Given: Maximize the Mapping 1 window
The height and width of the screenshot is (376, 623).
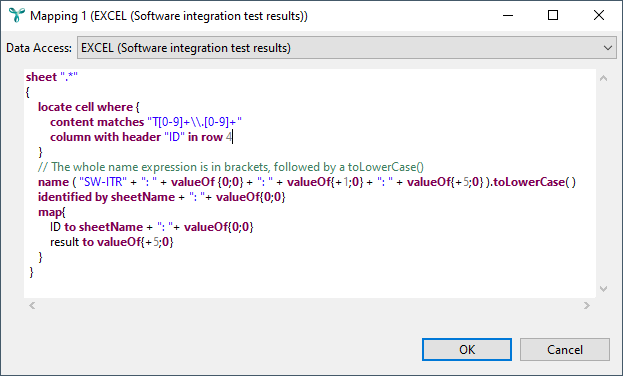Looking at the screenshot, I should click(x=553, y=16).
